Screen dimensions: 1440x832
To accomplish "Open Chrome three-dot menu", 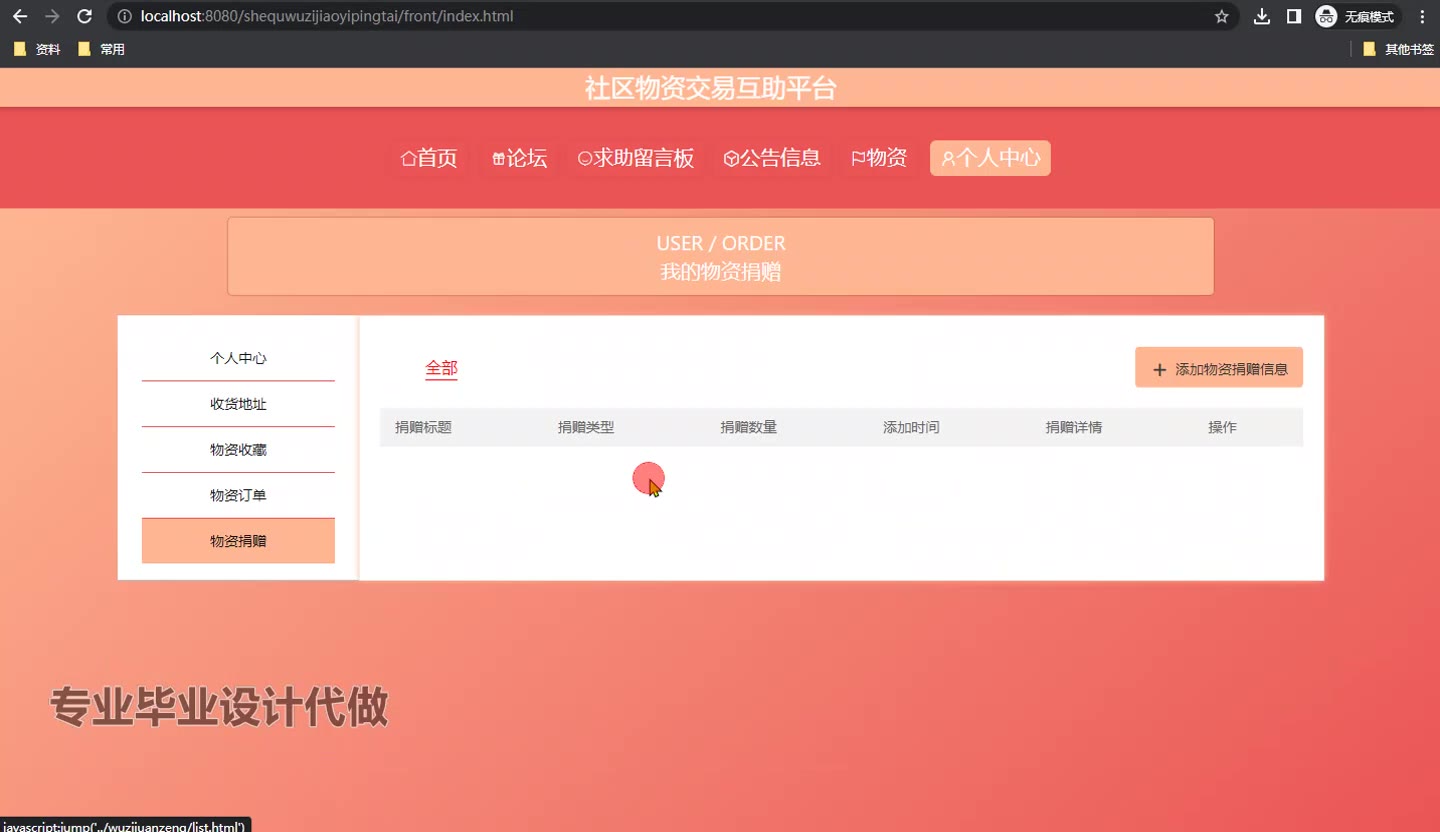I will pyautogui.click(x=1422, y=16).
